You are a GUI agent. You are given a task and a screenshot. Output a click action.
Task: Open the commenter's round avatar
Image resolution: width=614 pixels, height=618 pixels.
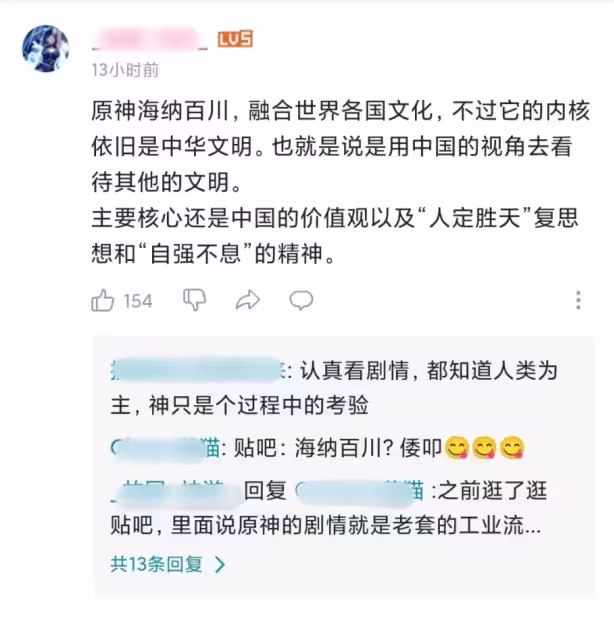point(46,49)
